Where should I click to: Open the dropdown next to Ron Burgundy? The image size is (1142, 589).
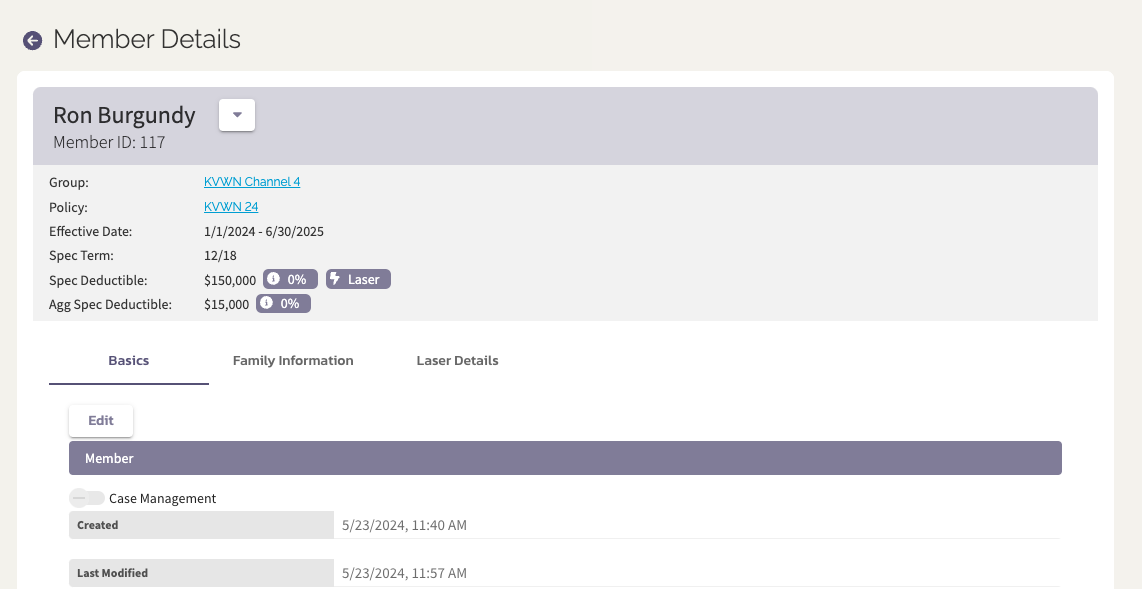(x=237, y=115)
